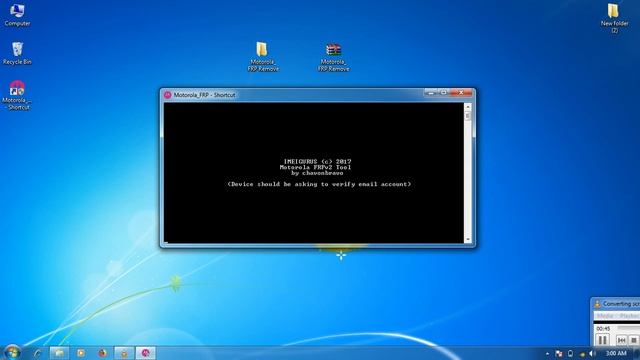
Task: Click the "Device should be asking to verify" line
Action: pos(319,184)
